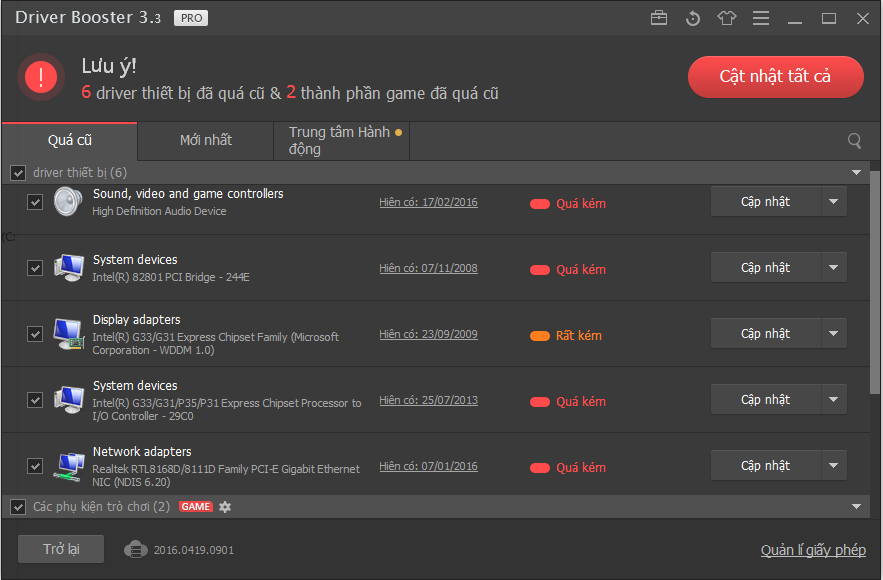The width and height of the screenshot is (883, 580).
Task: Open game components settings gear icon
Action: 225,507
